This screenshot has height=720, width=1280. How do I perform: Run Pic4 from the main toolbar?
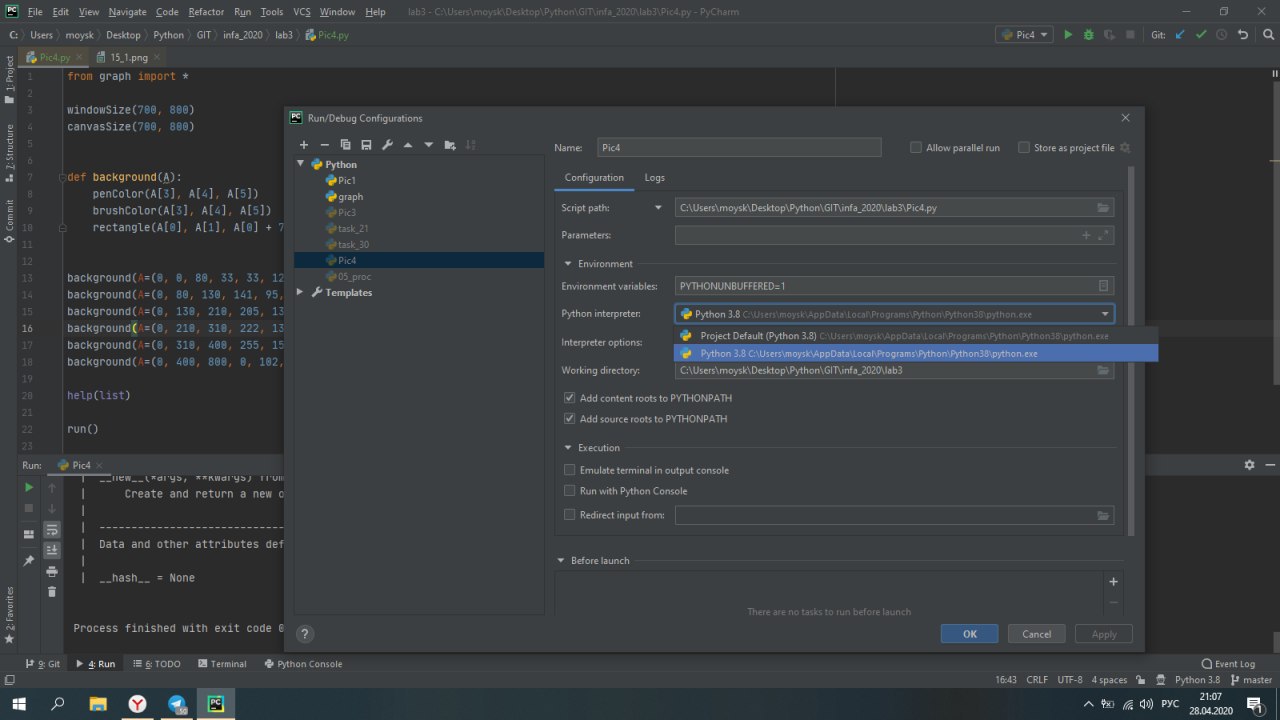[1068, 34]
